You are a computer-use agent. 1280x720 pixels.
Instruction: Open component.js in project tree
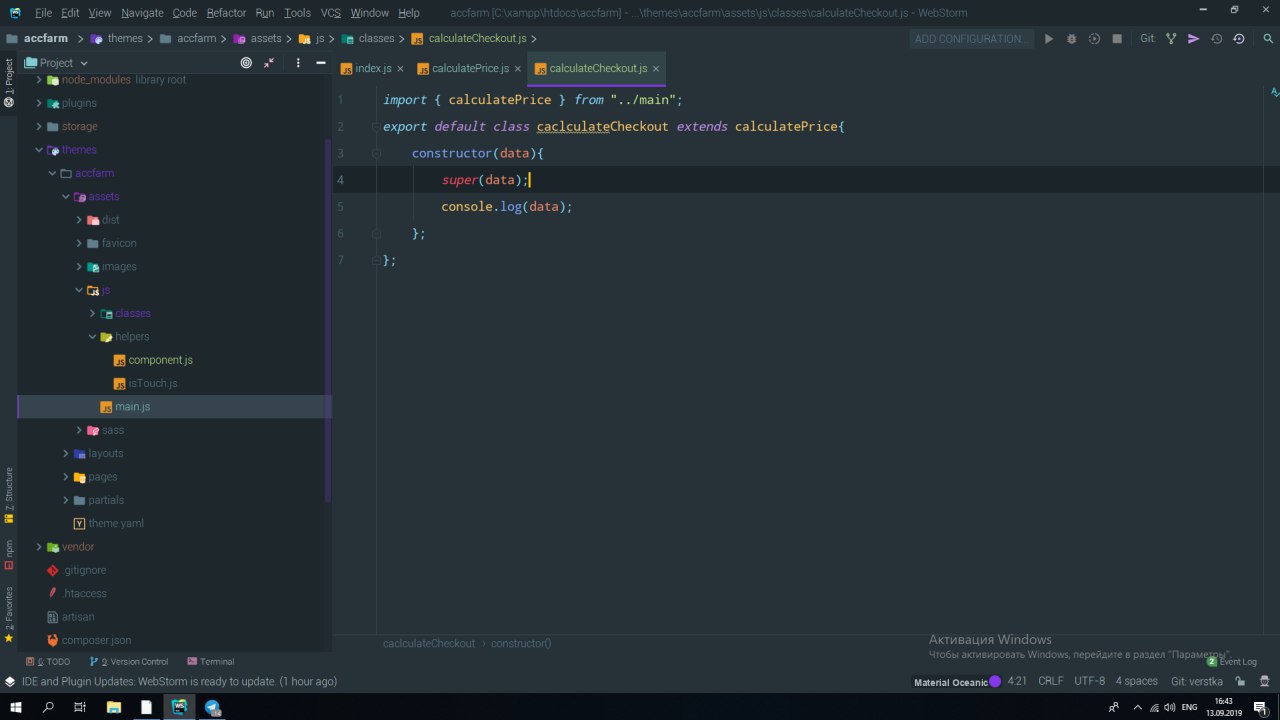pos(160,360)
